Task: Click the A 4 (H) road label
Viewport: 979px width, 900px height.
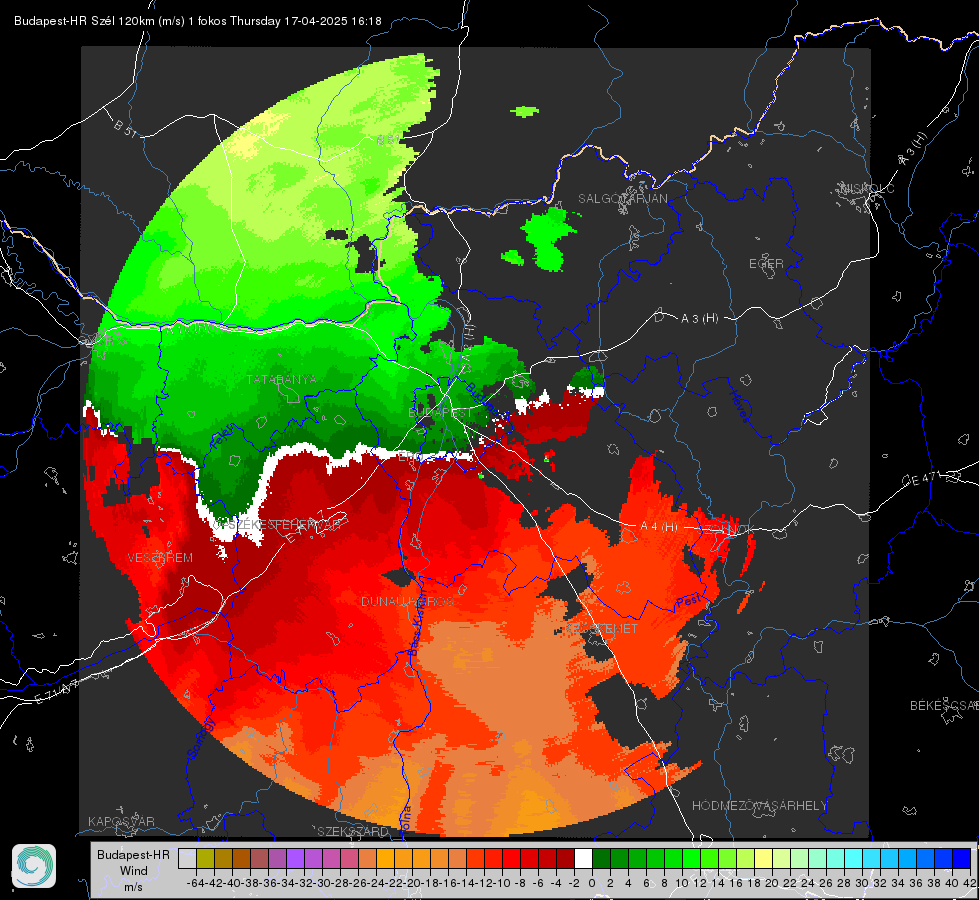Action: (659, 527)
